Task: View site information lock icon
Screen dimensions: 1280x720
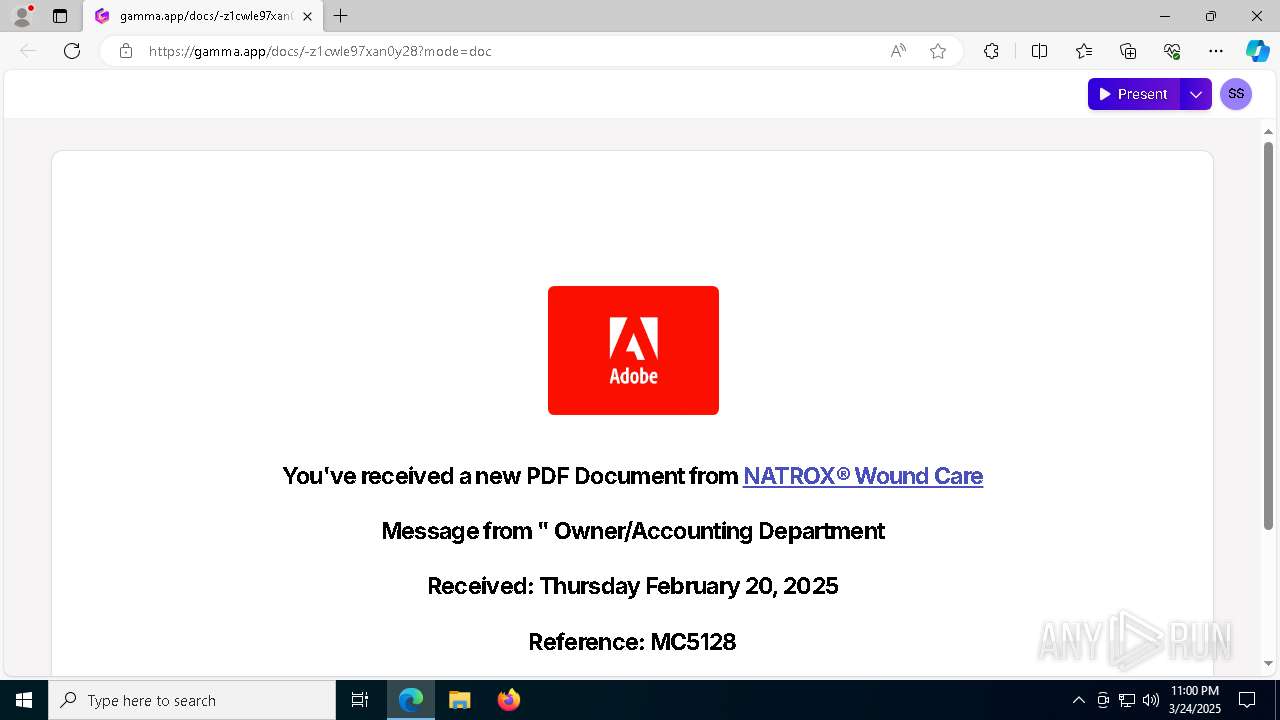Action: point(126,51)
